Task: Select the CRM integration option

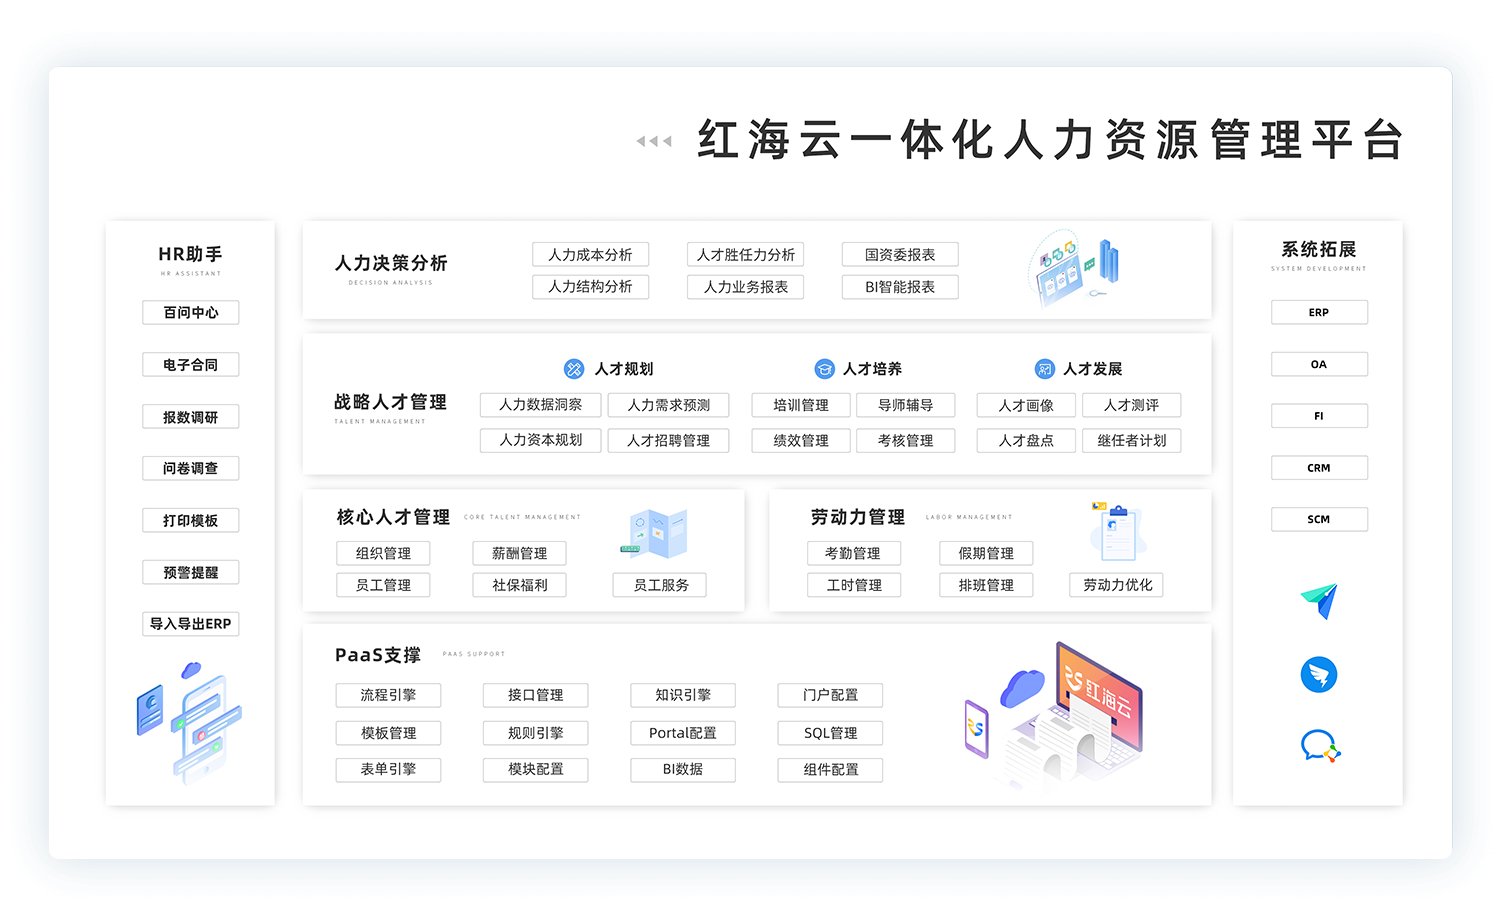Action: 1319,467
